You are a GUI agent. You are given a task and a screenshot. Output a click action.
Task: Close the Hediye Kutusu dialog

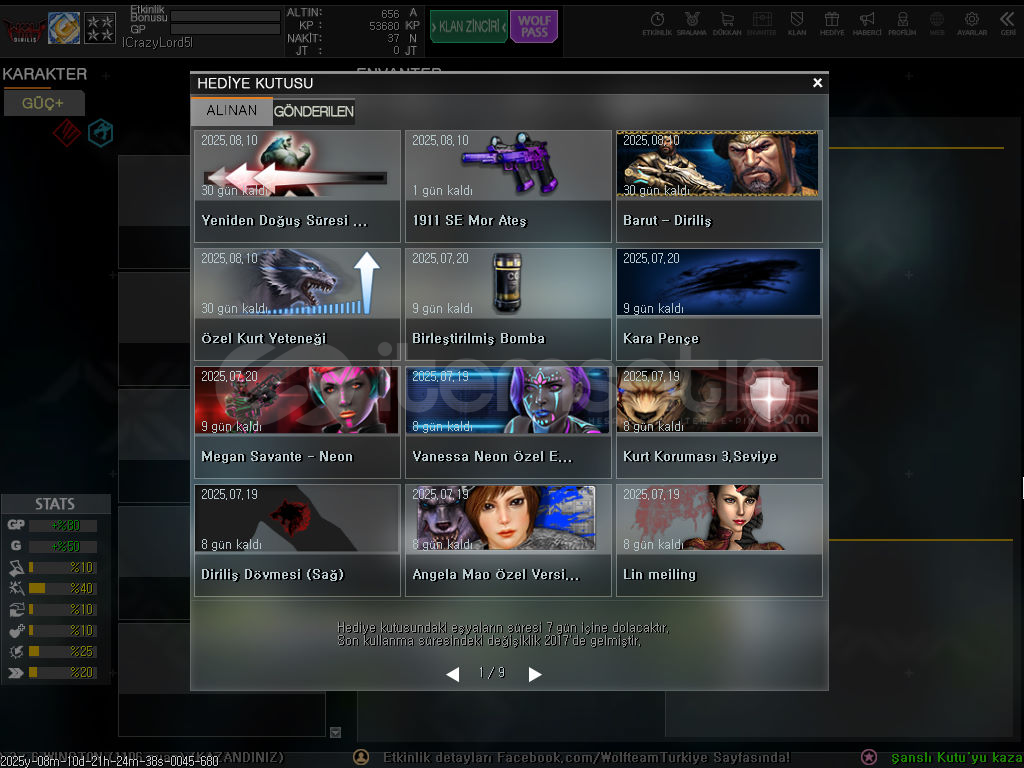point(817,83)
